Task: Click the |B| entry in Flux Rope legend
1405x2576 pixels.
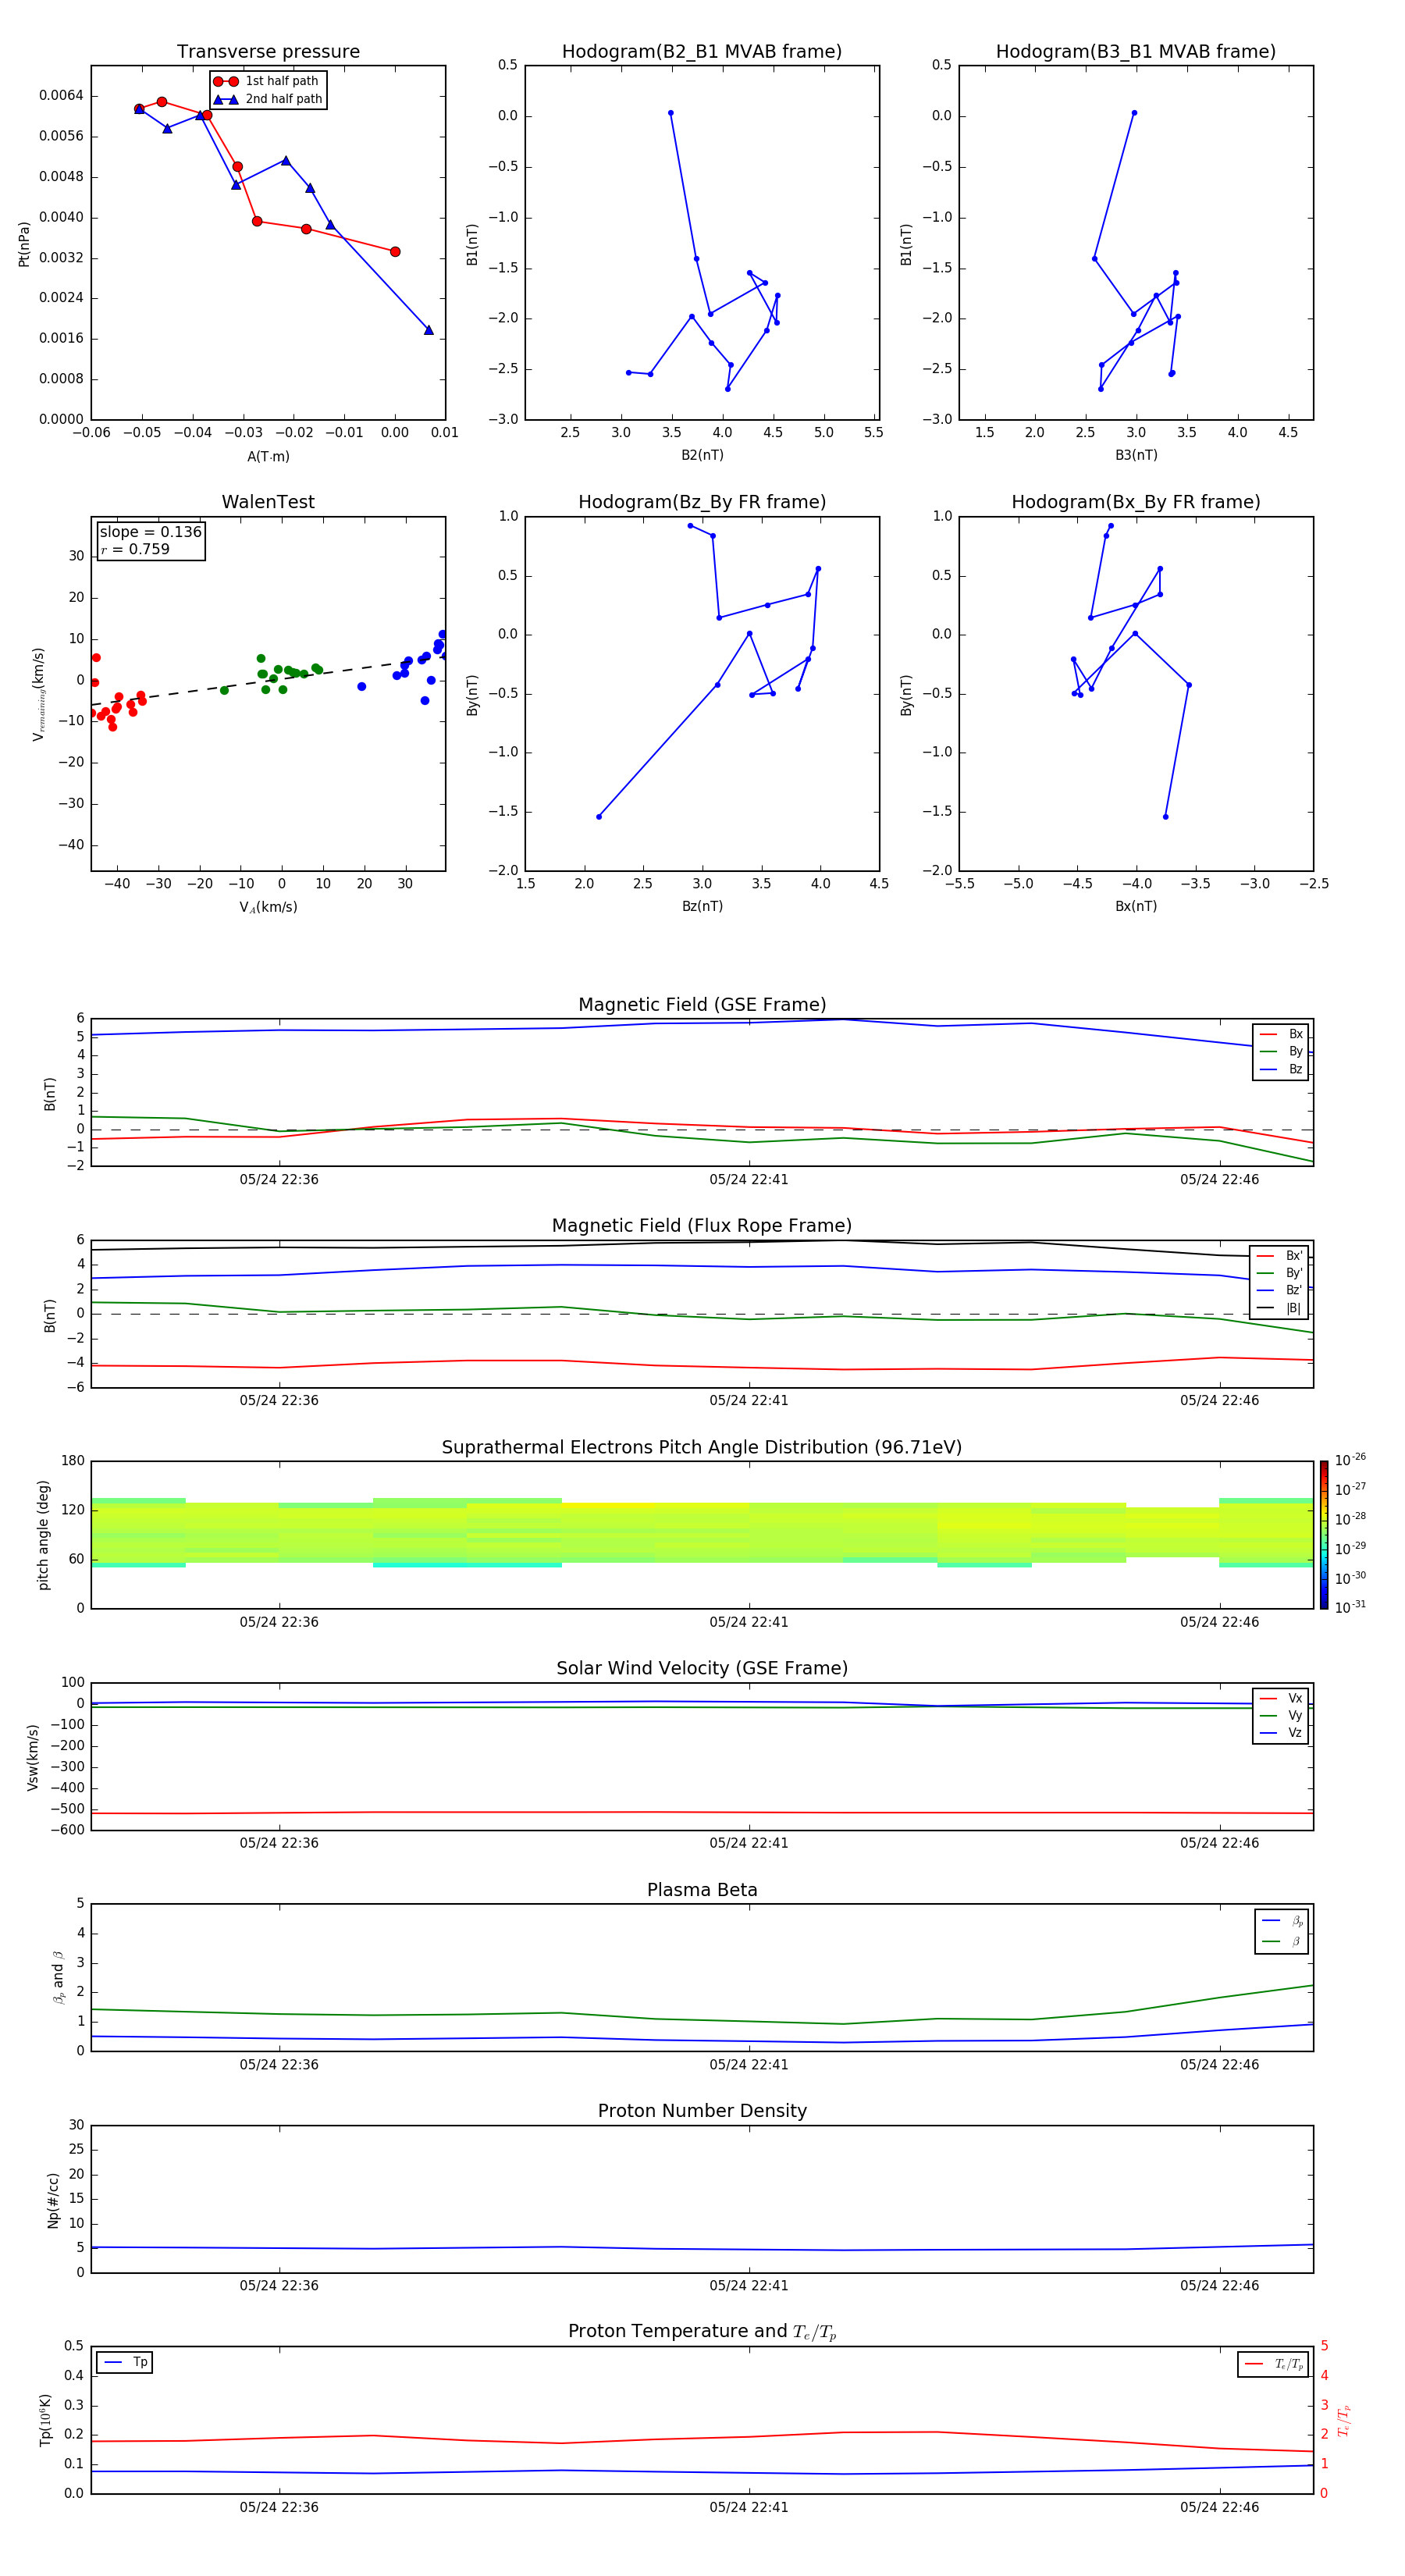Action: (x=1280, y=1308)
